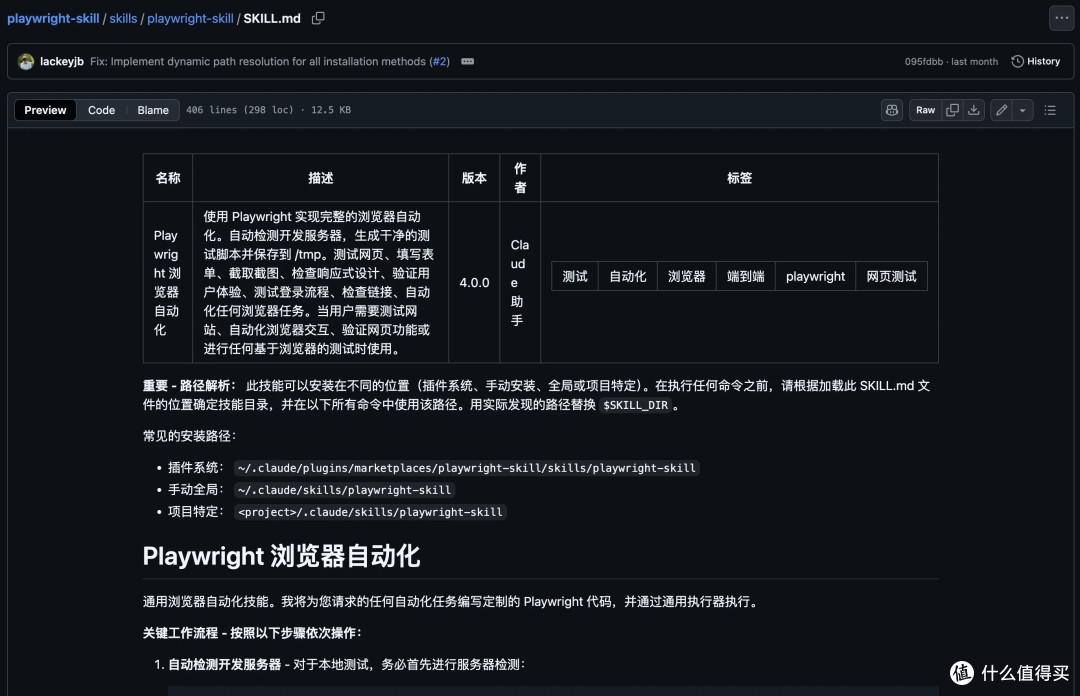1080x696 pixels.
Task: Click the 描述 column header
Action: click(x=320, y=178)
